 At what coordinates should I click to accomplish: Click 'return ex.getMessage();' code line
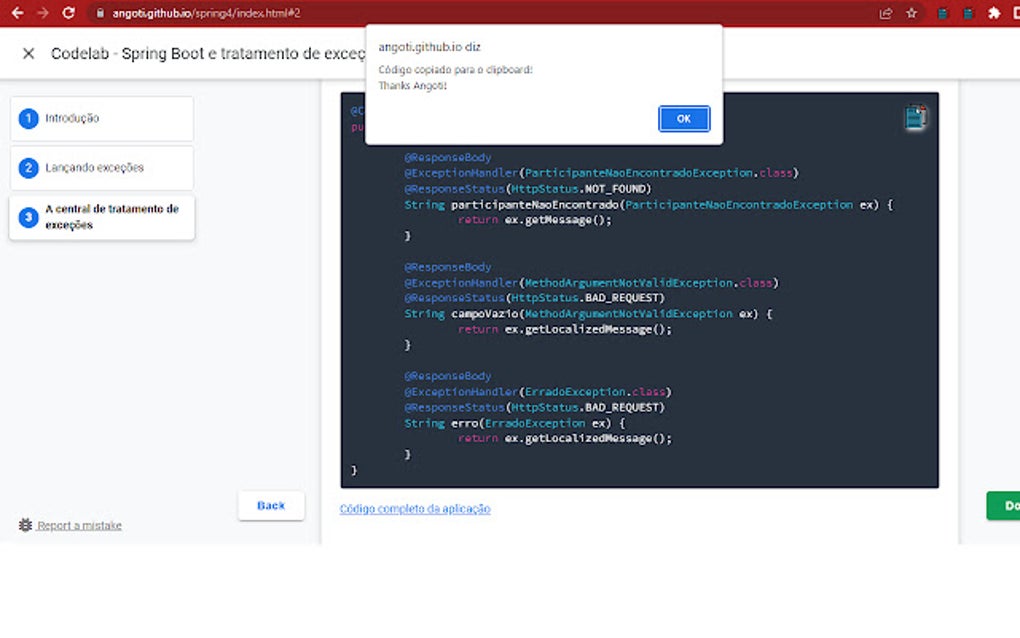(x=535, y=220)
